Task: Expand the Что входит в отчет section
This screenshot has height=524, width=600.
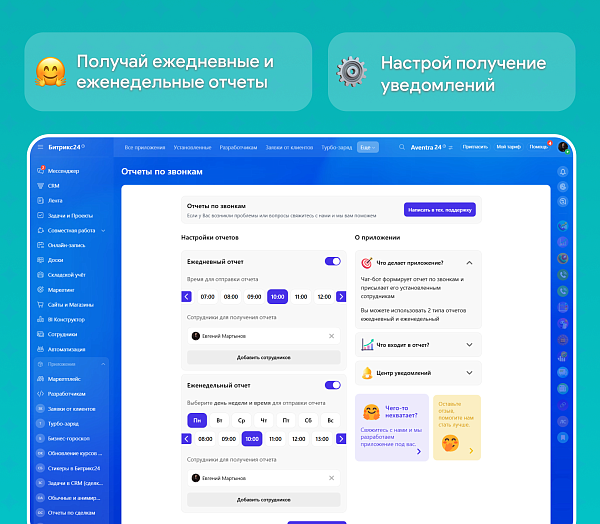Action: 470,345
